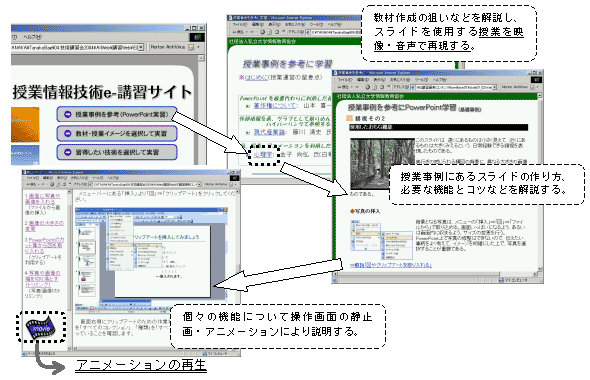Click arrow icon on 習得したい技術 button
590x380 pixels.
tap(68, 152)
